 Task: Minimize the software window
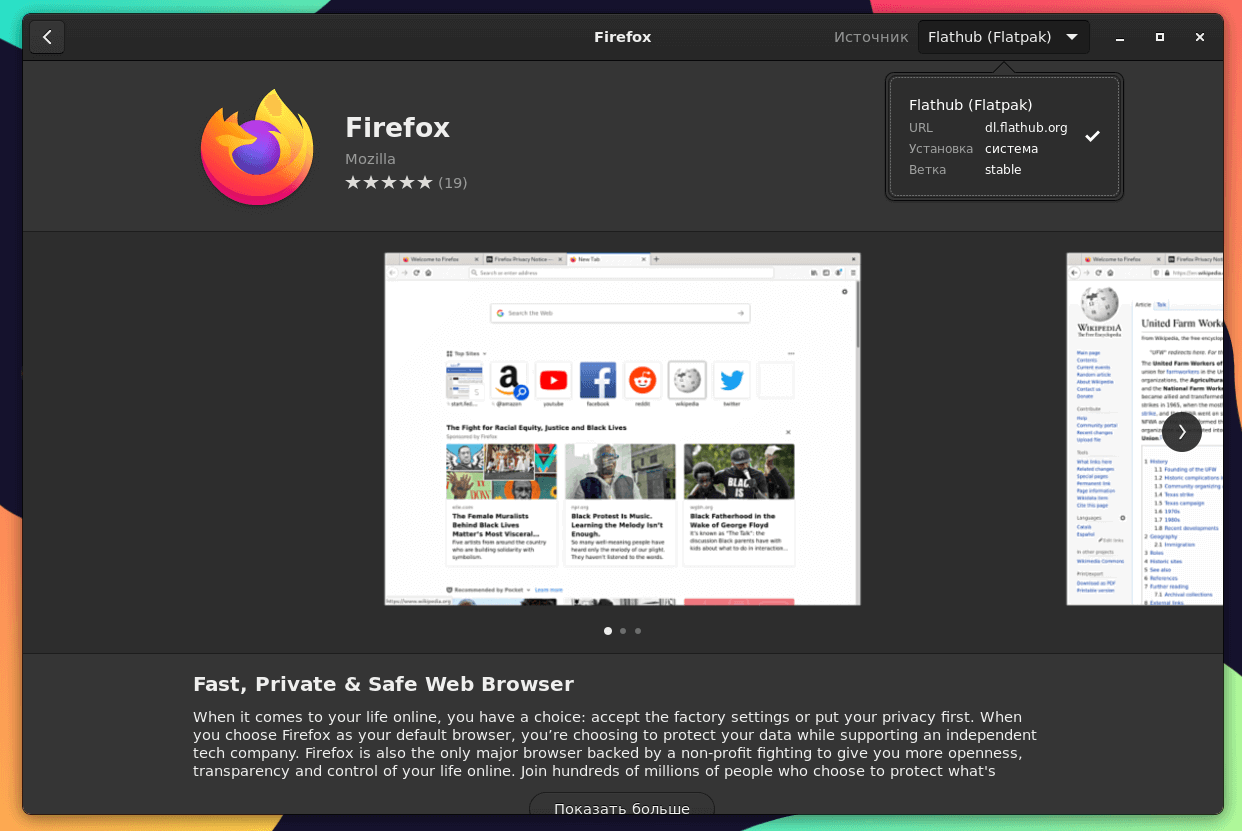pyautogui.click(x=1119, y=37)
